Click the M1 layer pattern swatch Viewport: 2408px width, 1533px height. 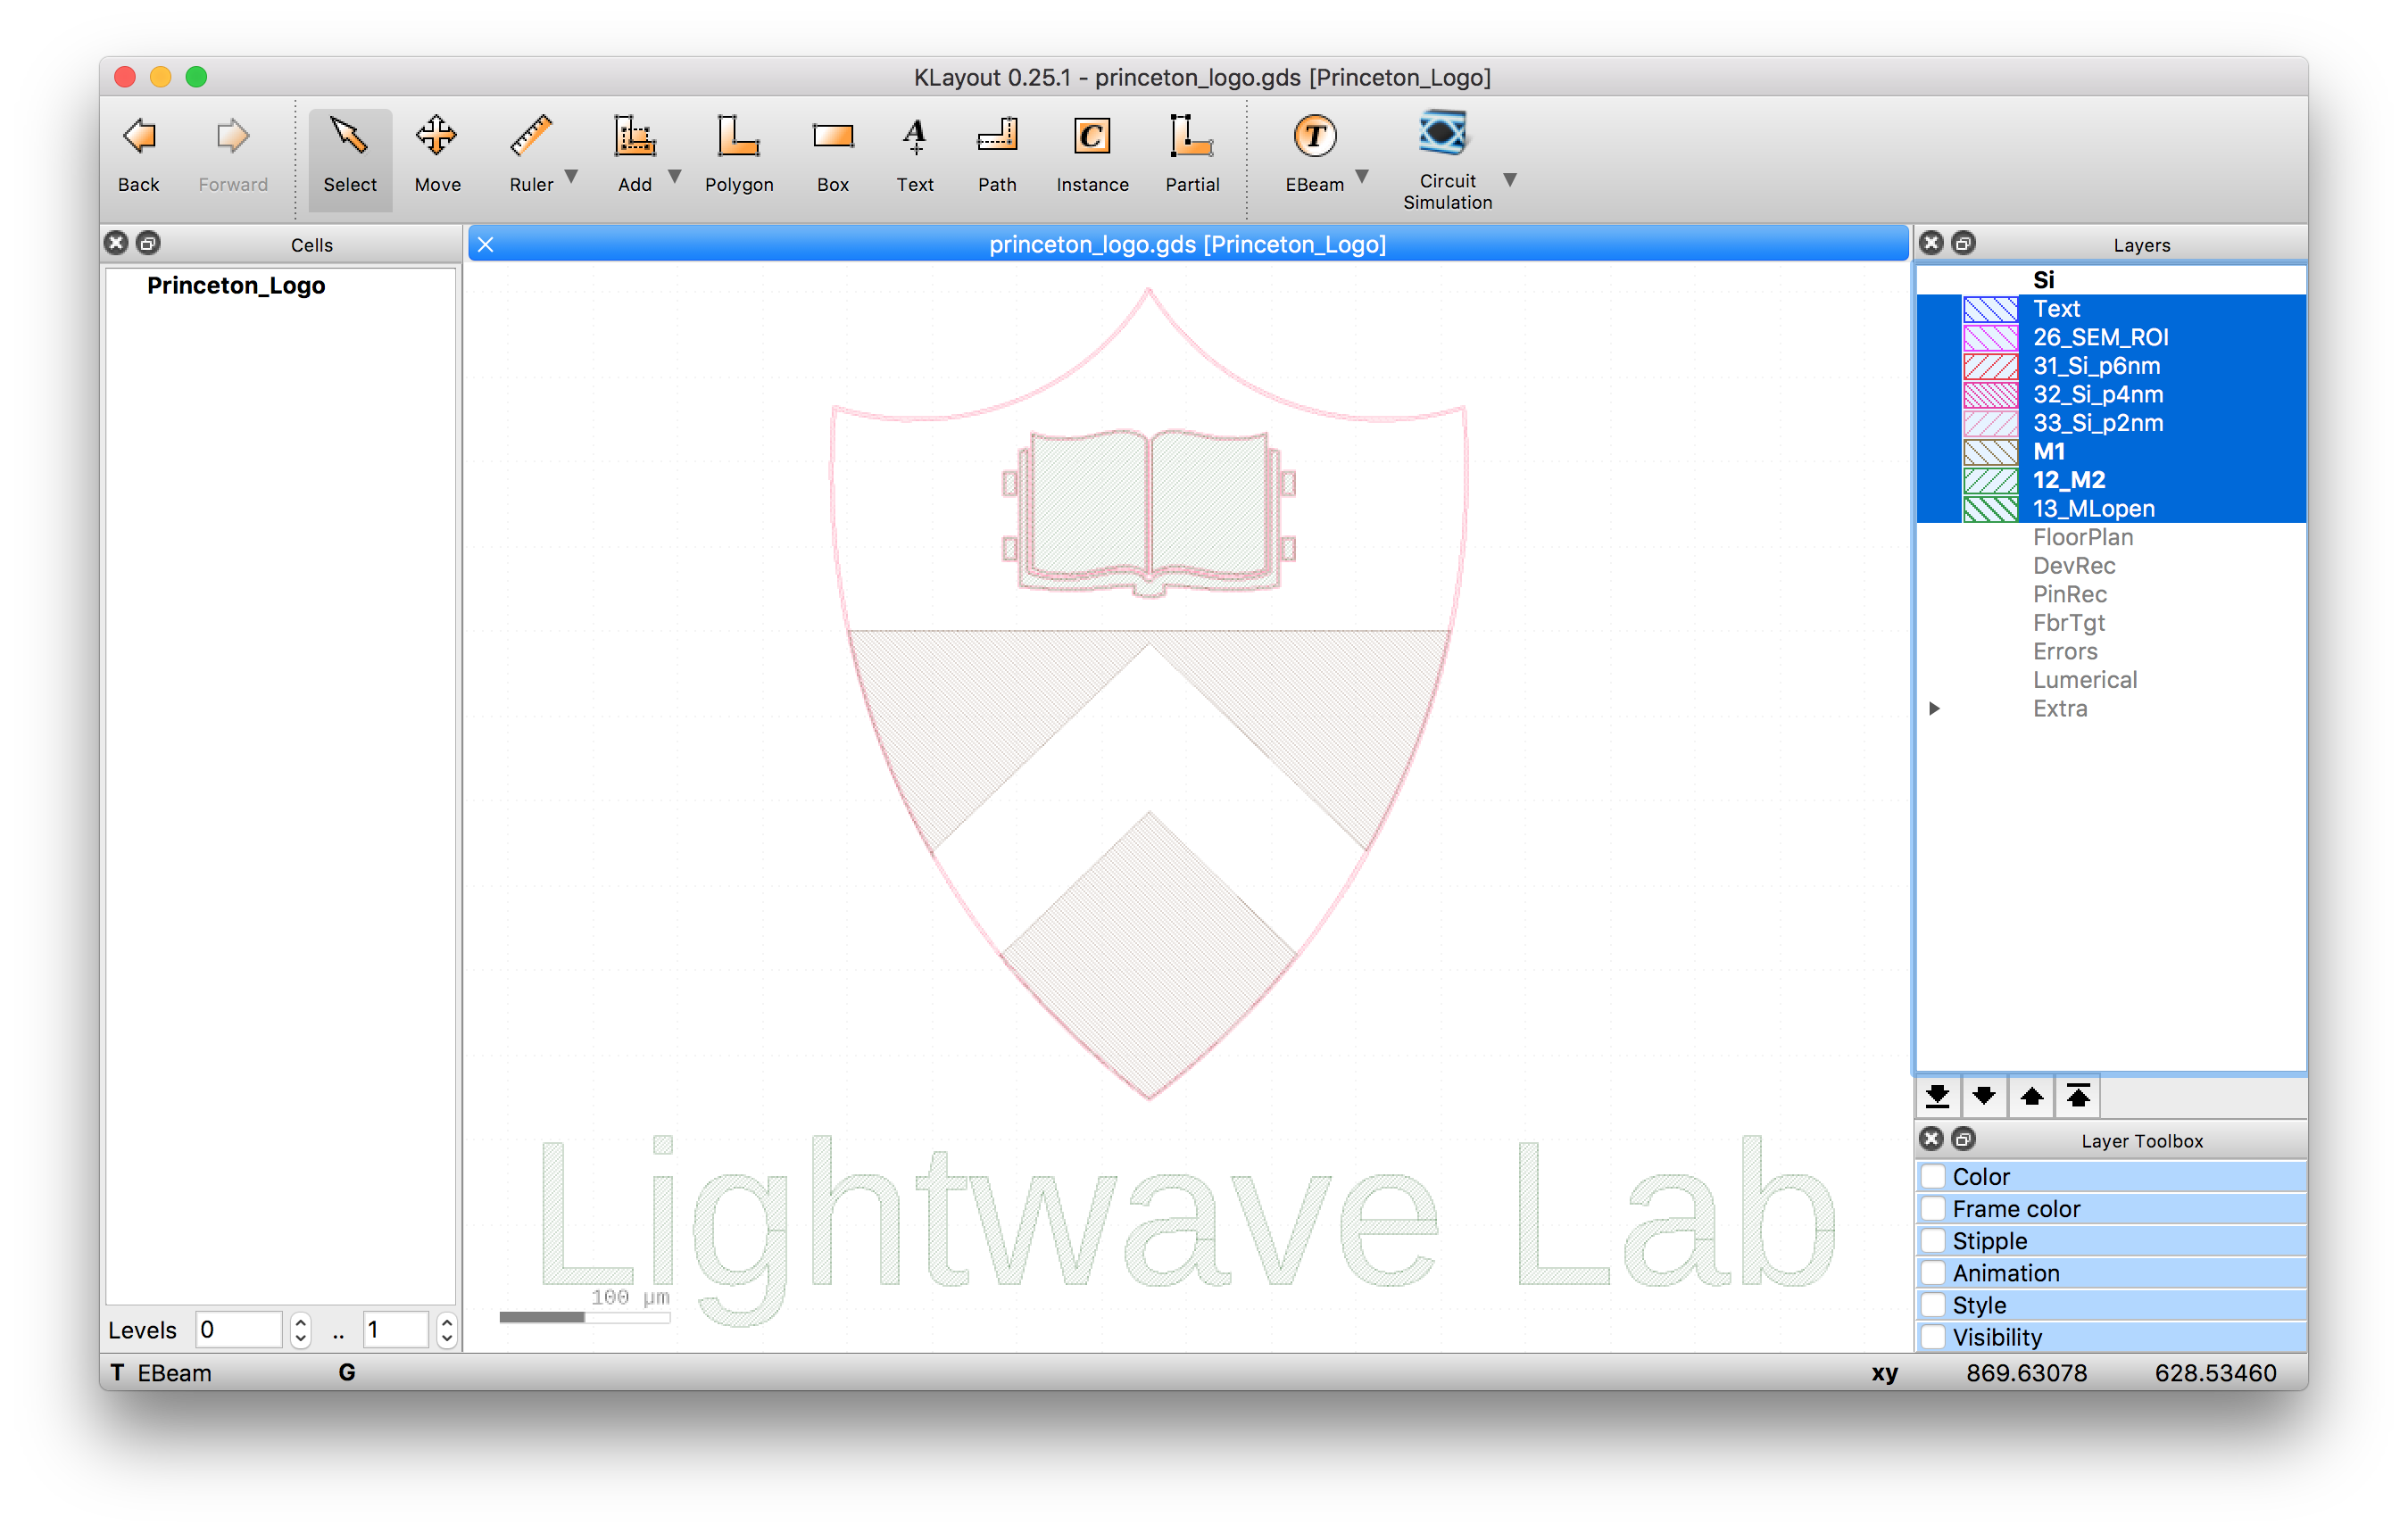click(x=1990, y=452)
